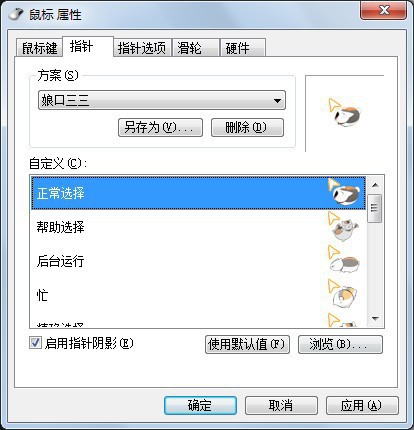414x430 pixels.
Task: Click the Working in Background (后台运行) cursor icon
Action: point(344,260)
